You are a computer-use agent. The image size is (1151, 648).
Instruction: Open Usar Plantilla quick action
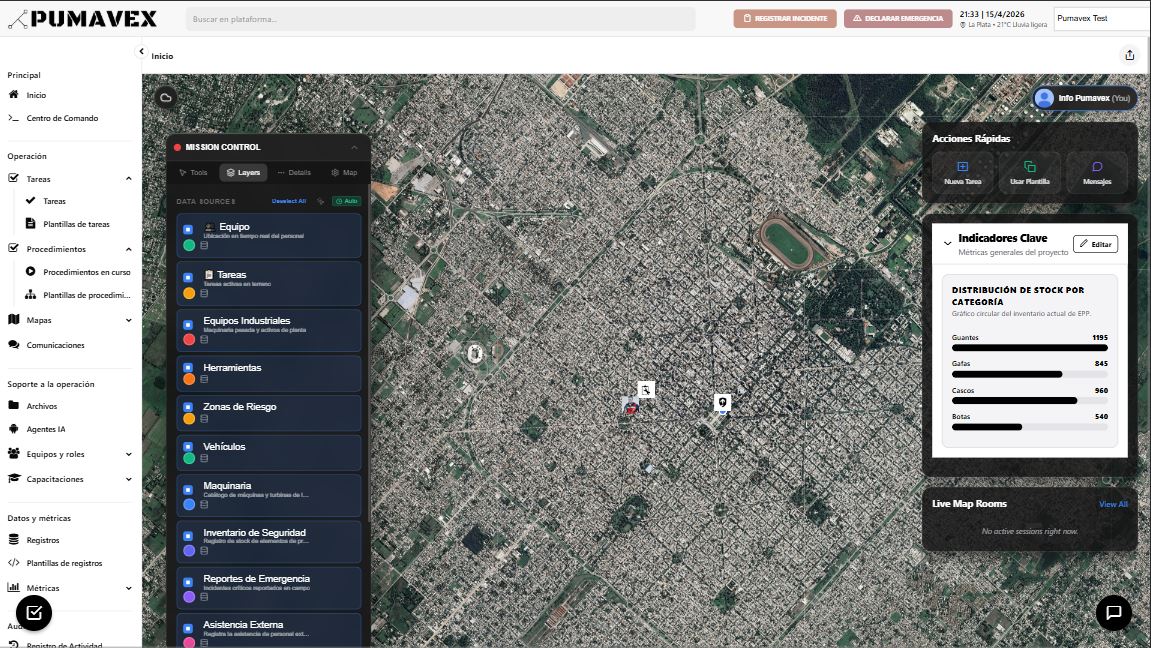pos(1029,173)
